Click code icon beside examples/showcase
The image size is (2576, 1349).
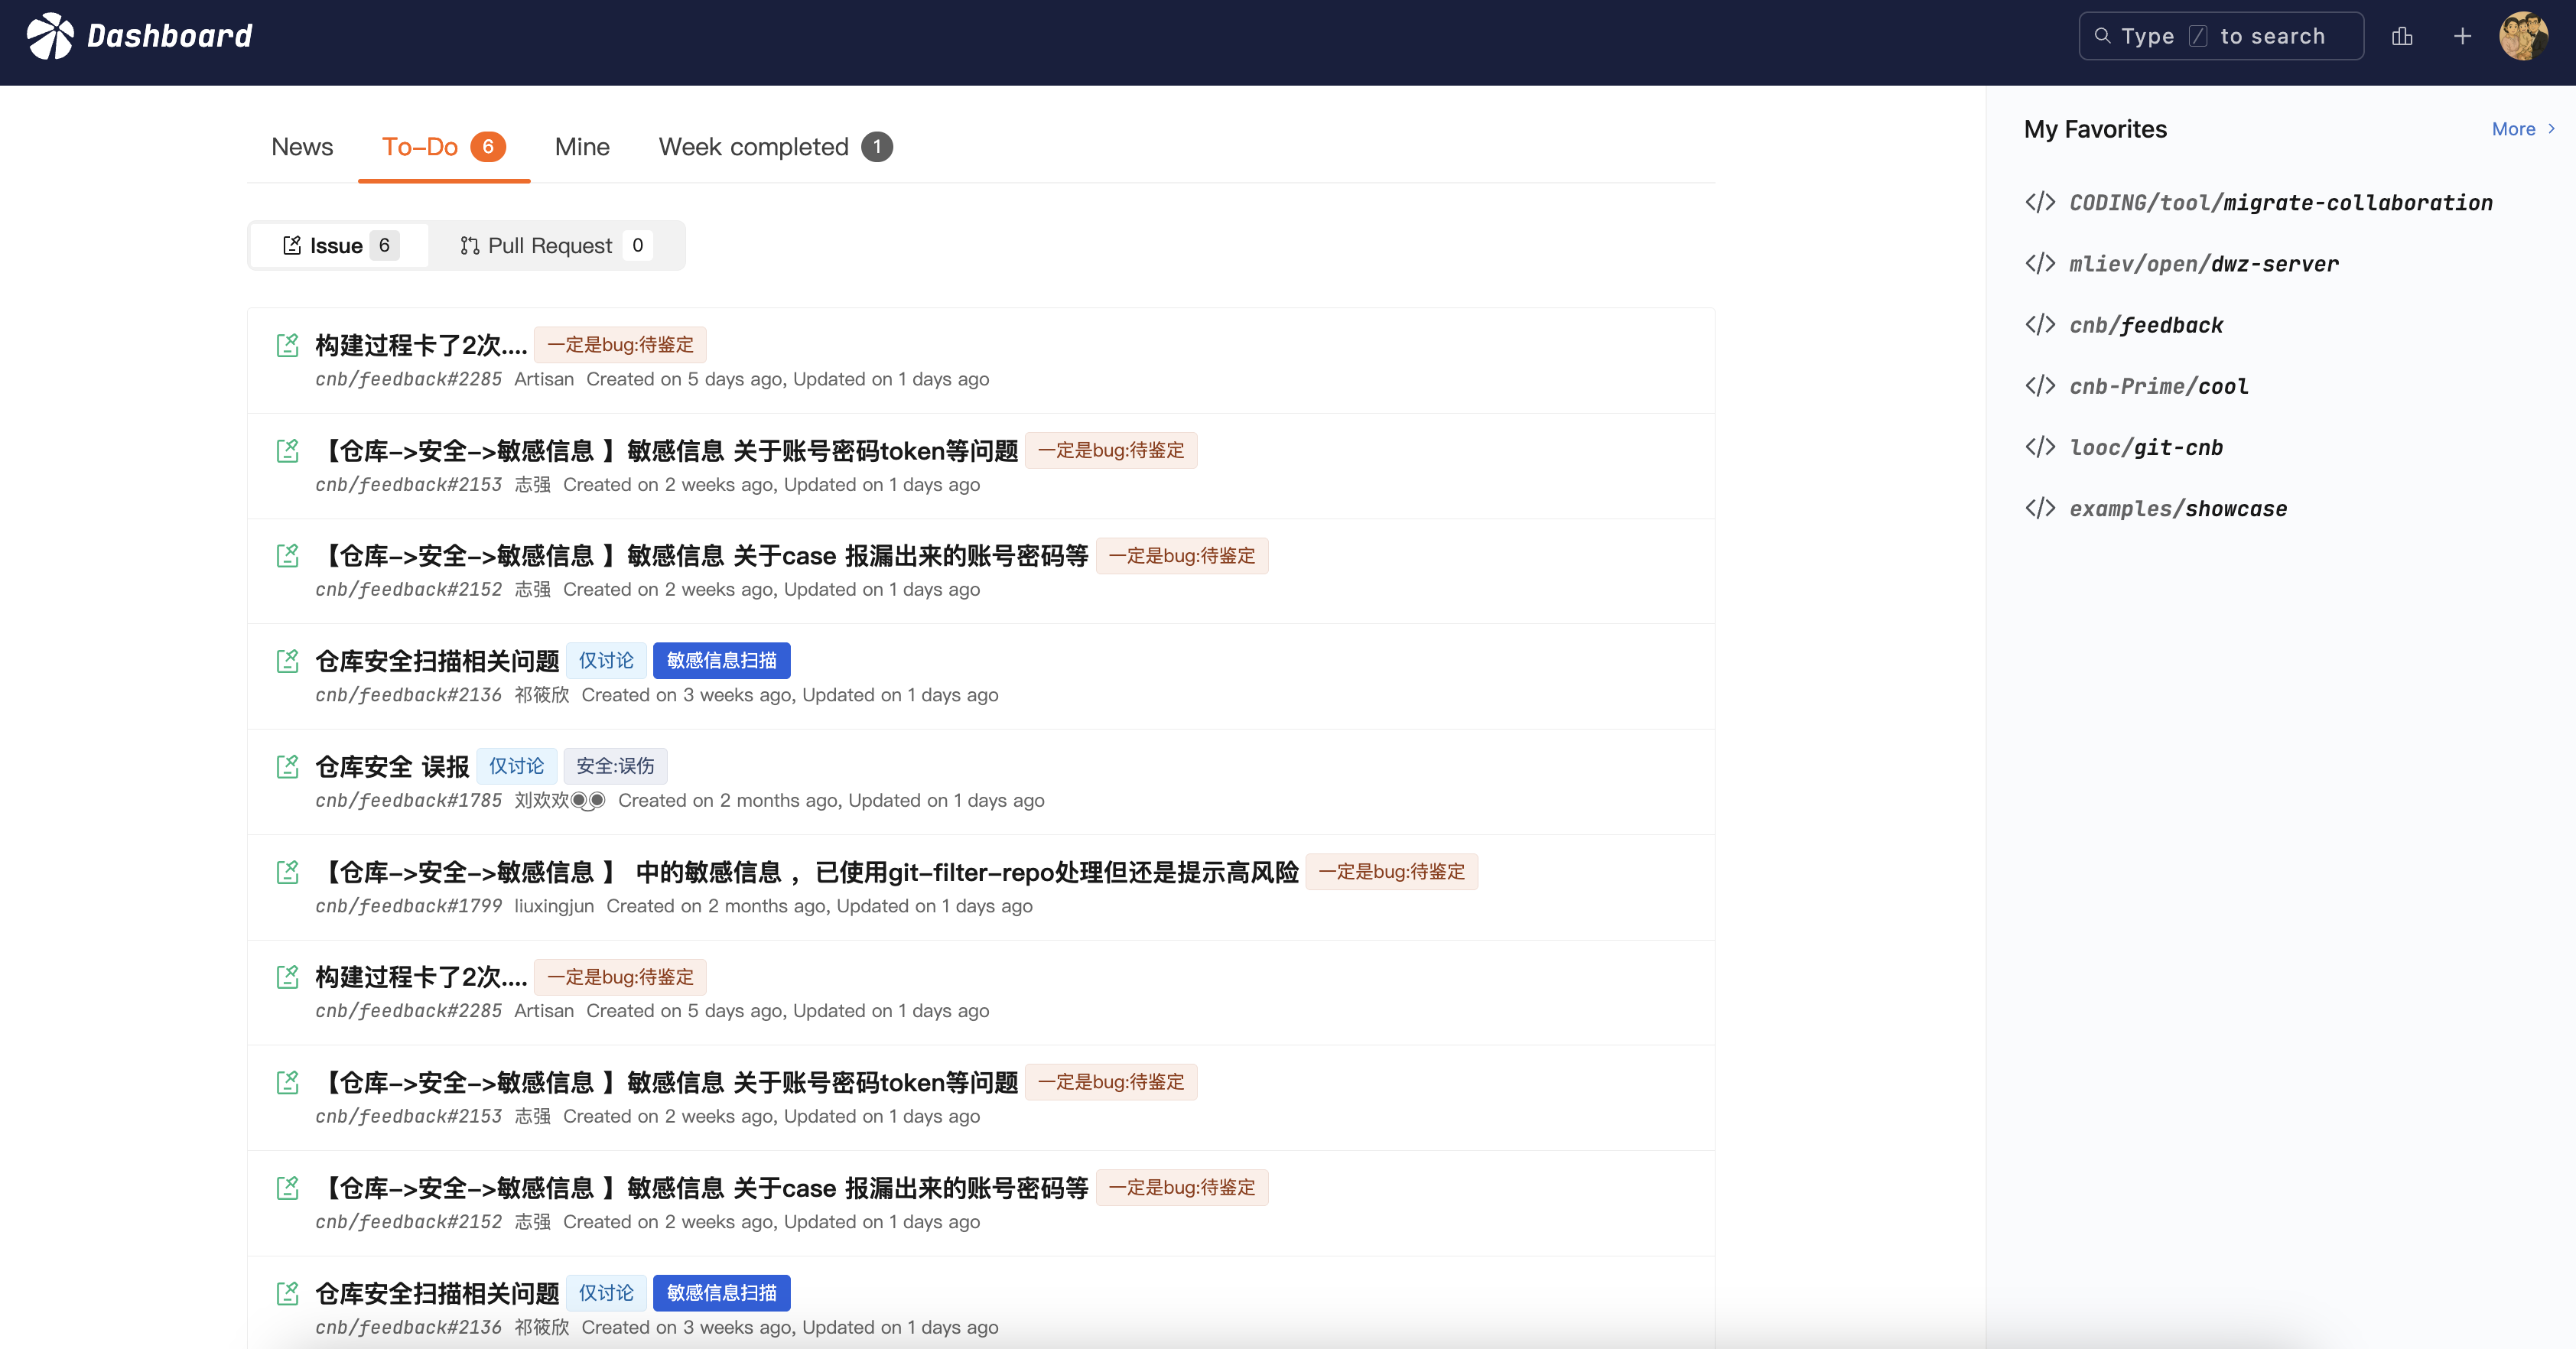point(2040,508)
